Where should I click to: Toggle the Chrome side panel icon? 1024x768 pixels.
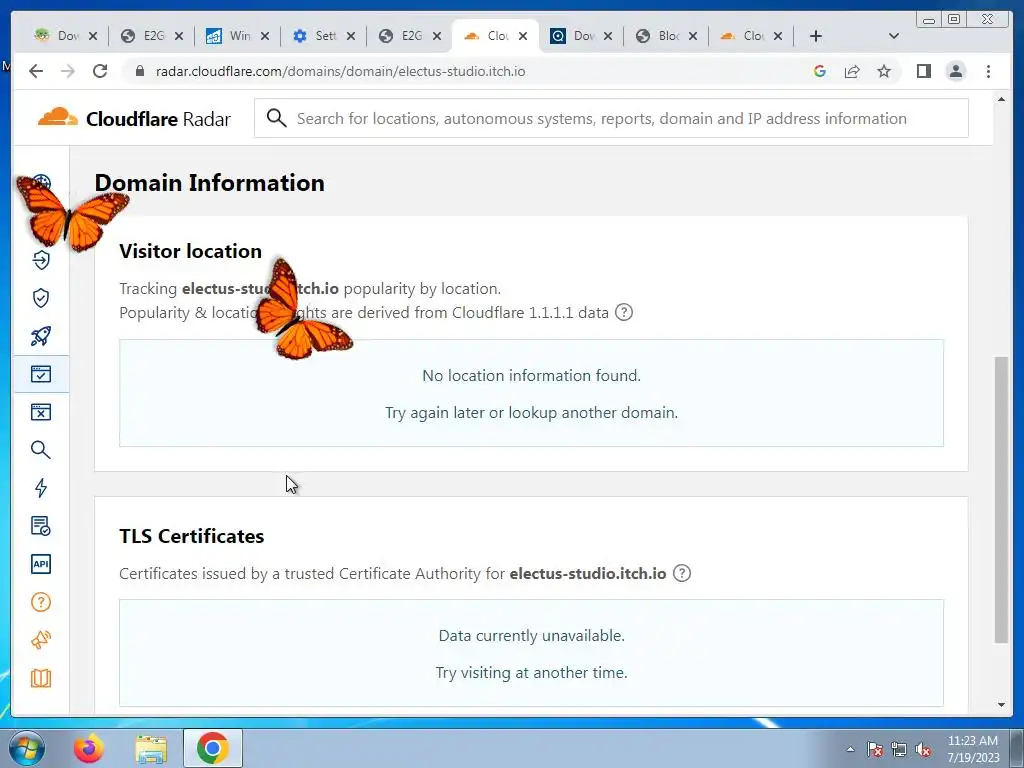pyautogui.click(x=923, y=71)
